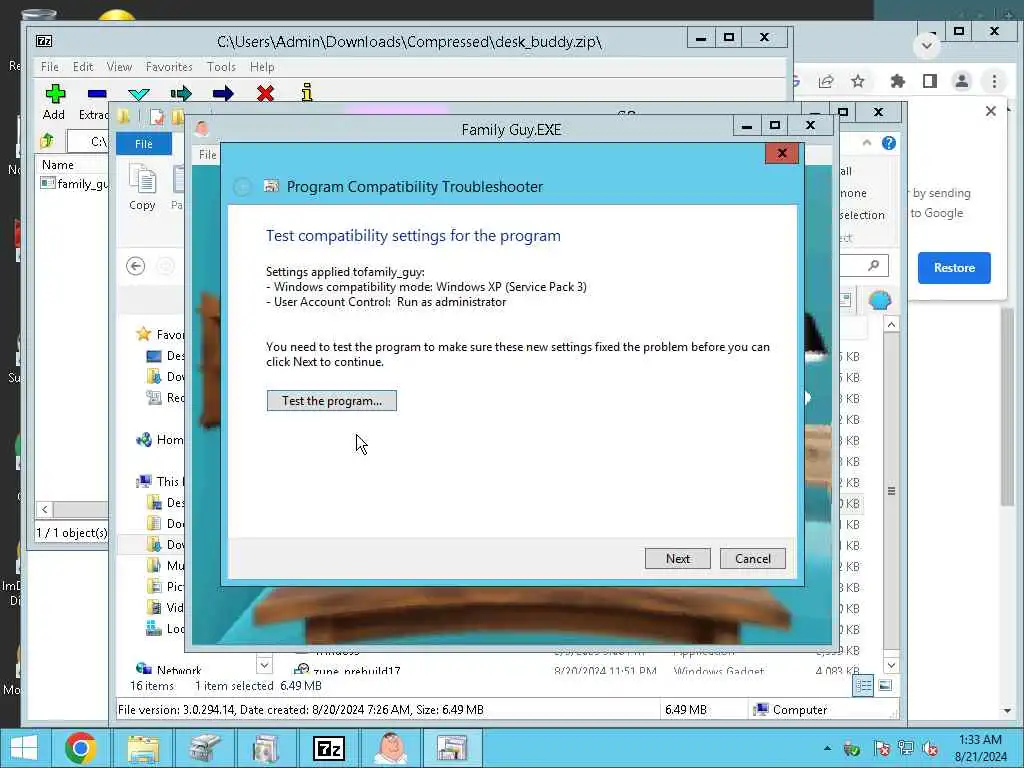Click the Restore button in Chrome
Image resolution: width=1024 pixels, height=768 pixels.
pos(953,268)
